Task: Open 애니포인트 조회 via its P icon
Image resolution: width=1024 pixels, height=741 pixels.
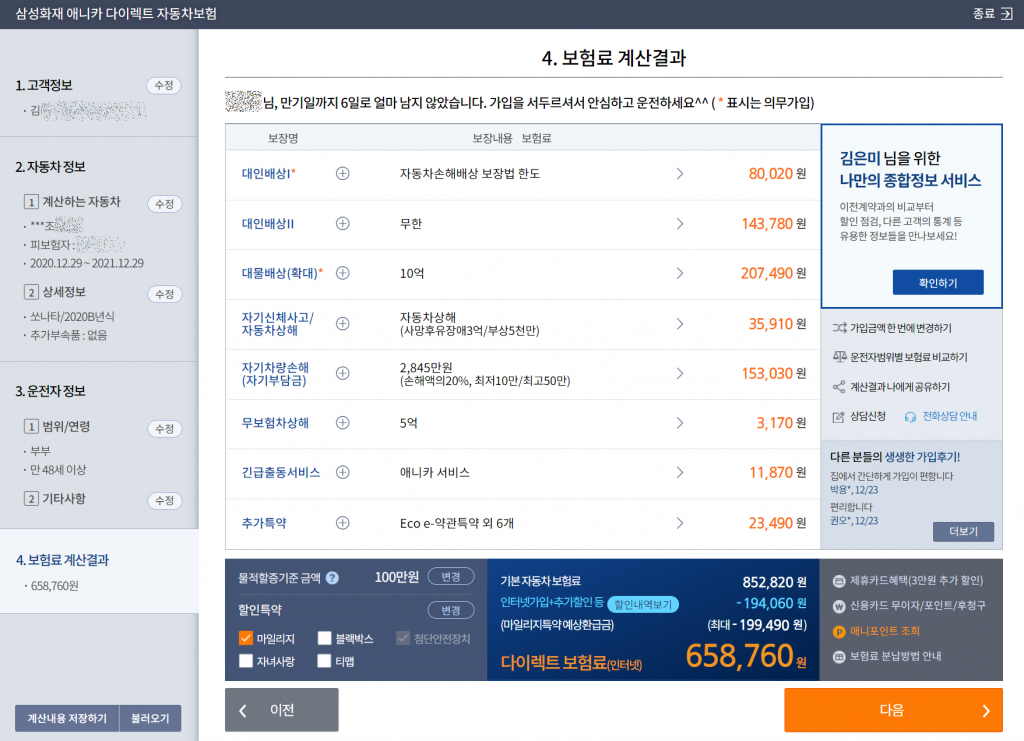Action: (839, 631)
